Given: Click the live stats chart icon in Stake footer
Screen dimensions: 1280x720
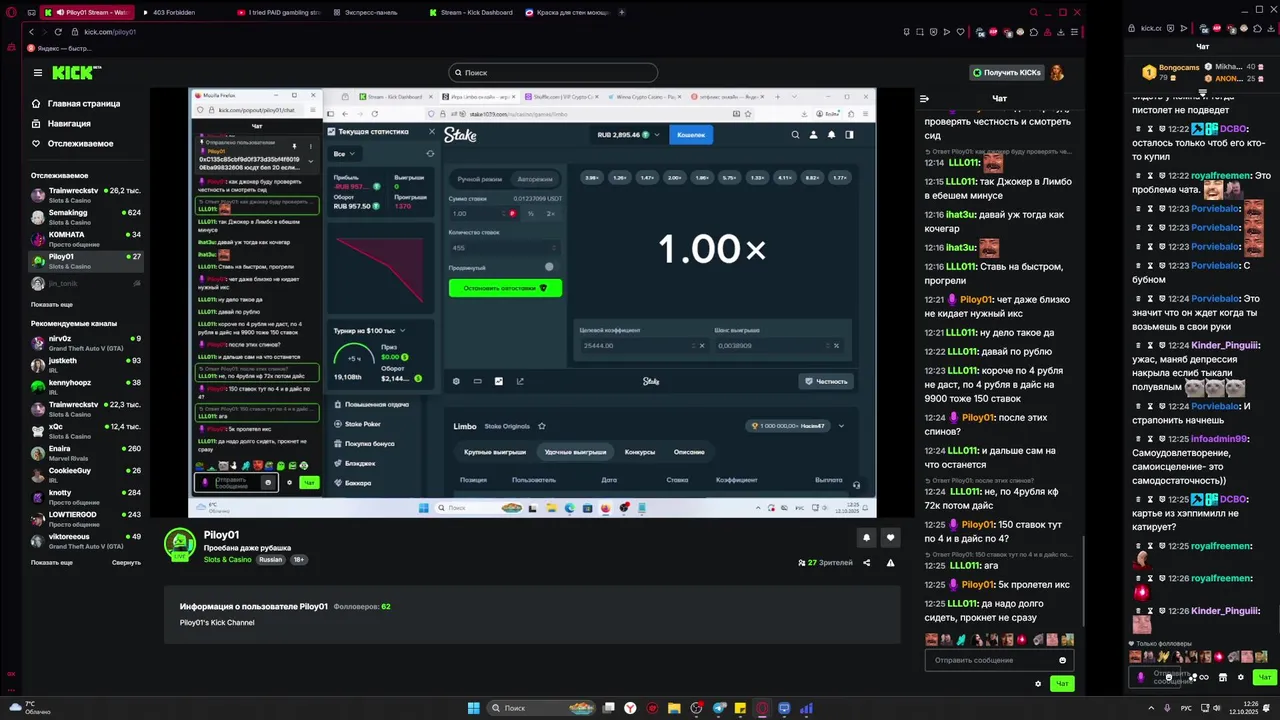Looking at the screenshot, I should coord(498,381).
